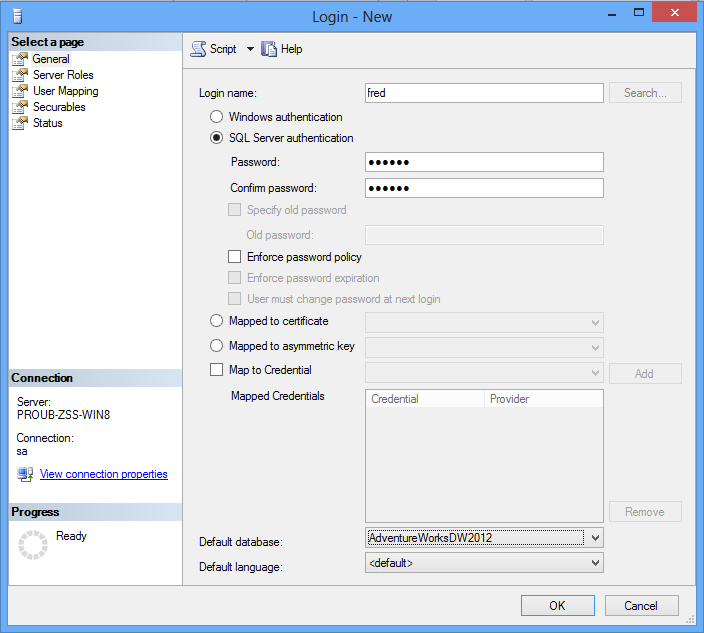Click the General page icon
This screenshot has height=633, width=704.
coord(20,59)
